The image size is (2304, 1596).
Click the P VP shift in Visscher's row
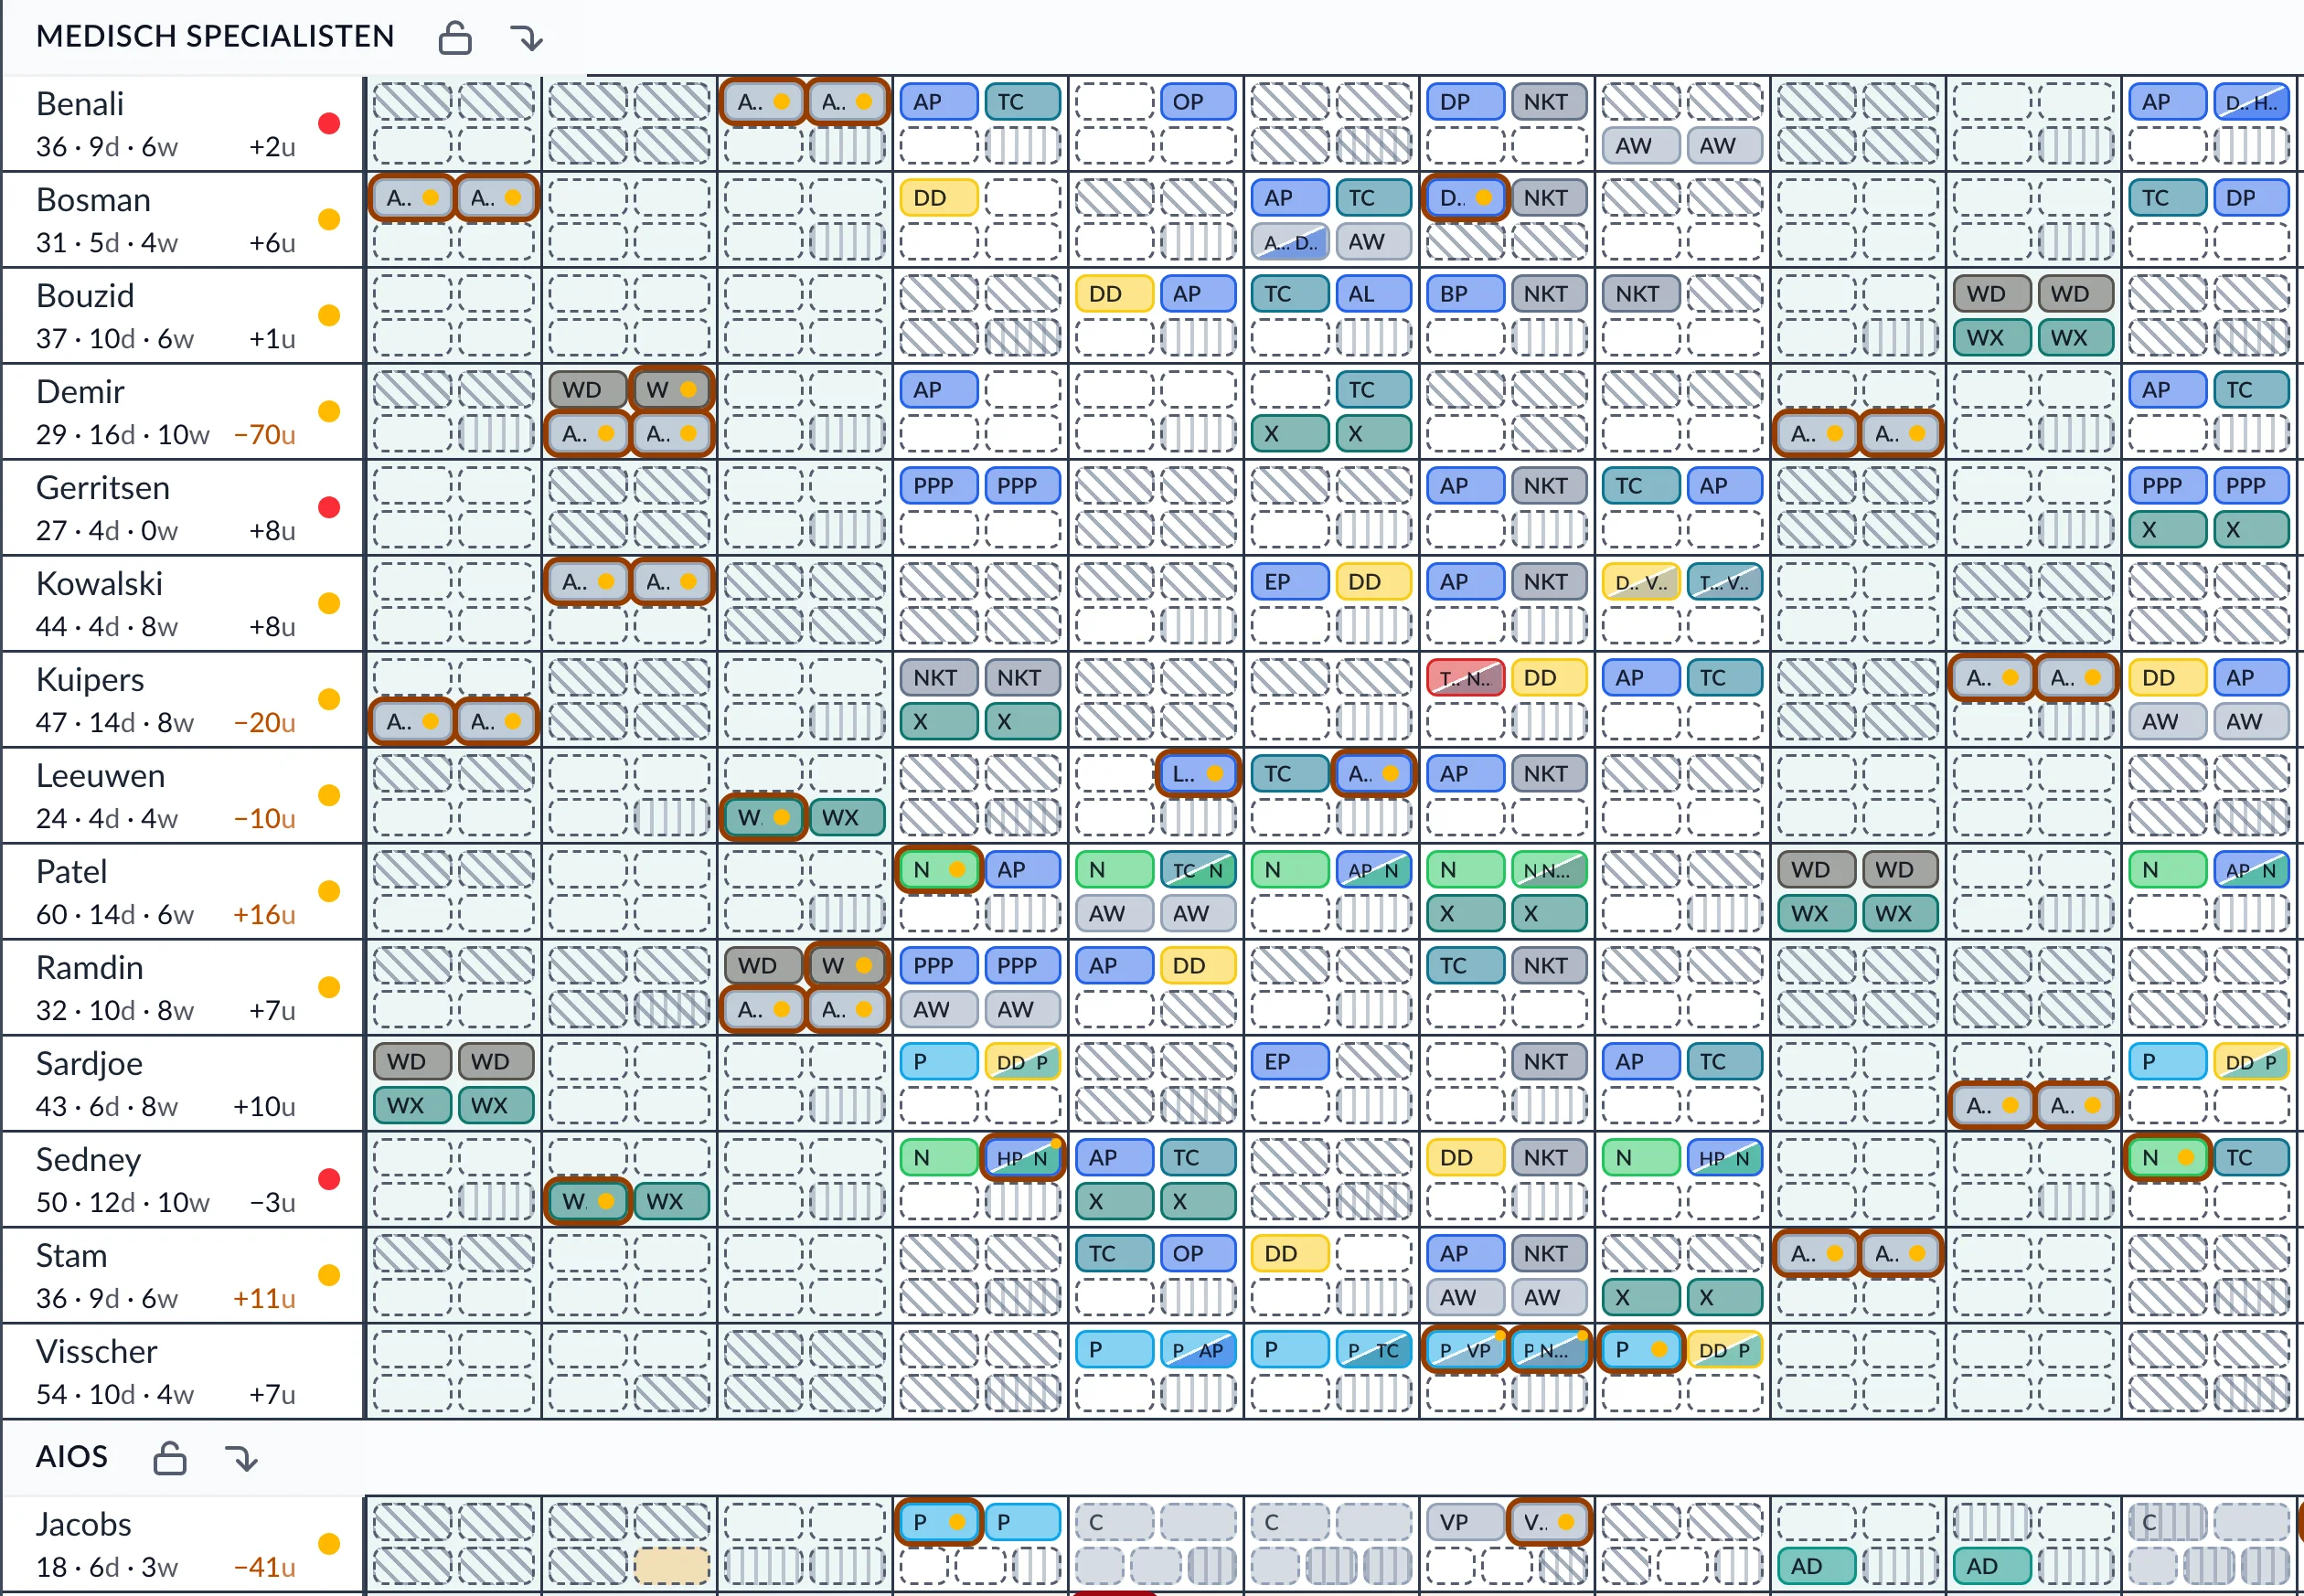tap(1465, 1350)
